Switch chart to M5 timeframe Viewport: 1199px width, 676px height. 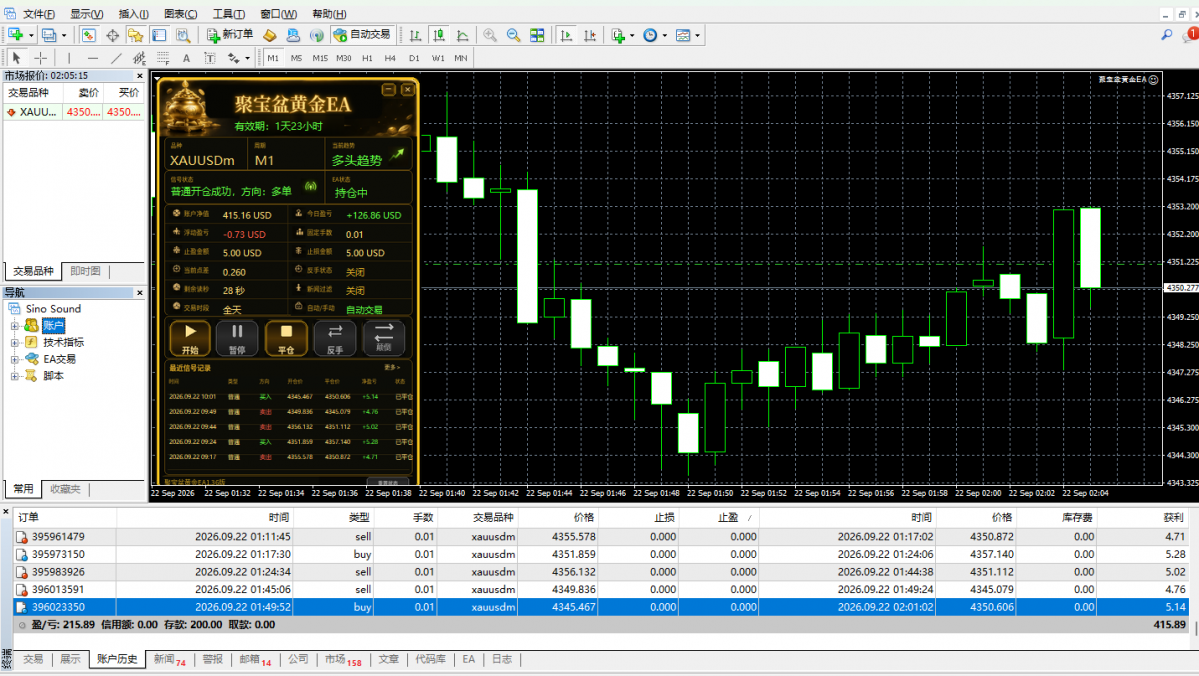(296, 58)
